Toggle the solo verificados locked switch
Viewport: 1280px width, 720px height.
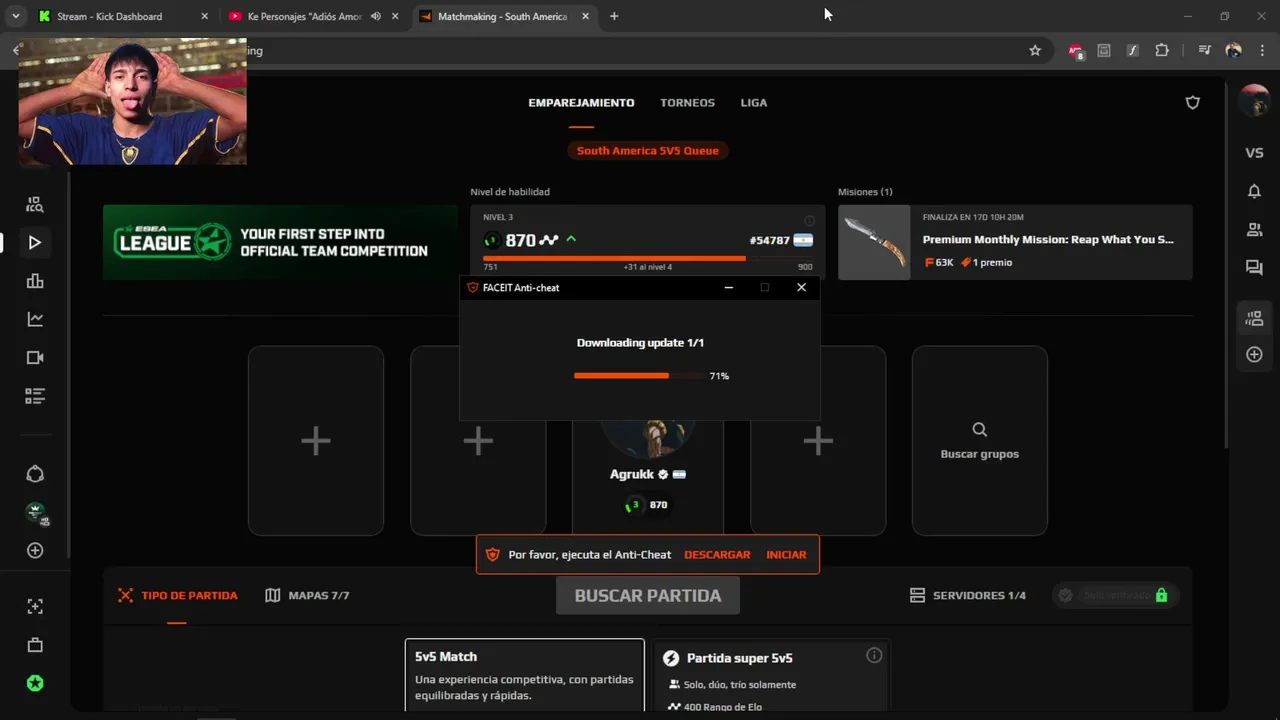point(1115,595)
